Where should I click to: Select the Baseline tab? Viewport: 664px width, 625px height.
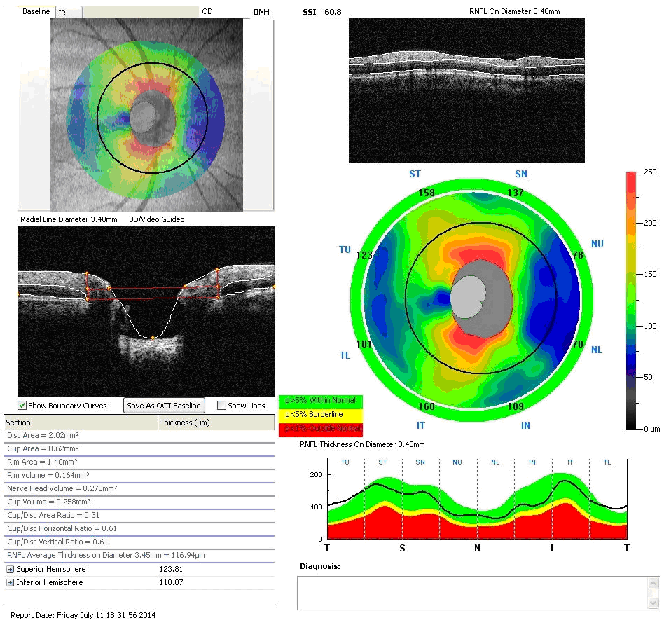click(31, 10)
